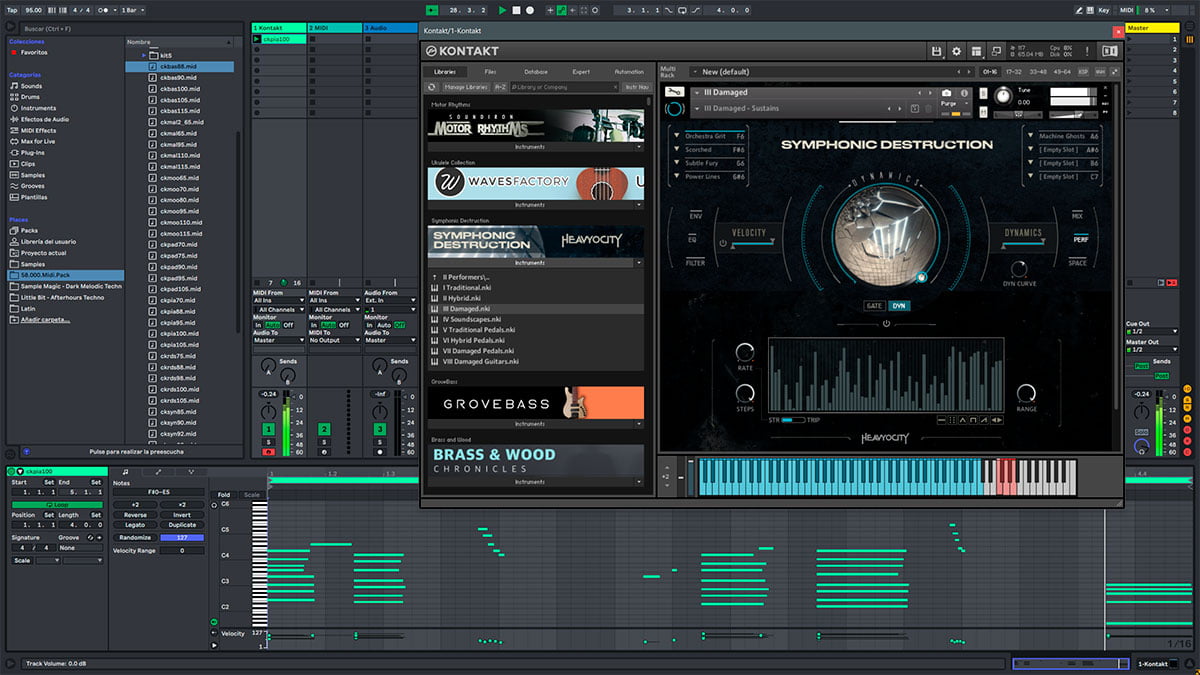
Task: Solo track 1 with S button
Action: click(x=268, y=441)
